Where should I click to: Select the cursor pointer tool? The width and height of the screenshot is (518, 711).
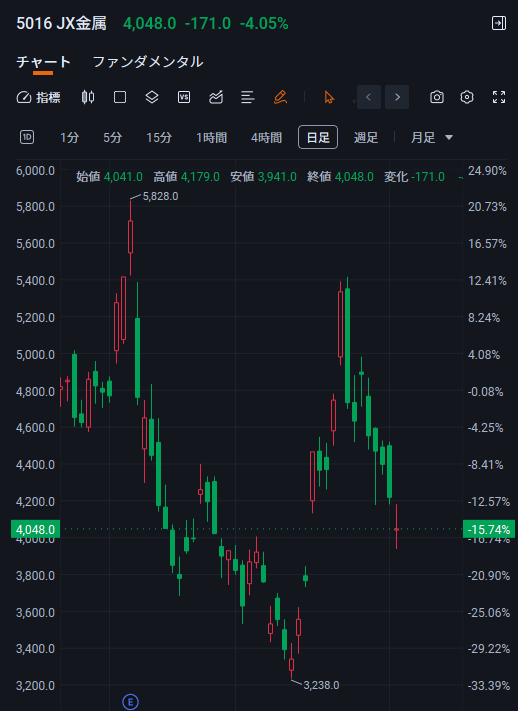329,97
